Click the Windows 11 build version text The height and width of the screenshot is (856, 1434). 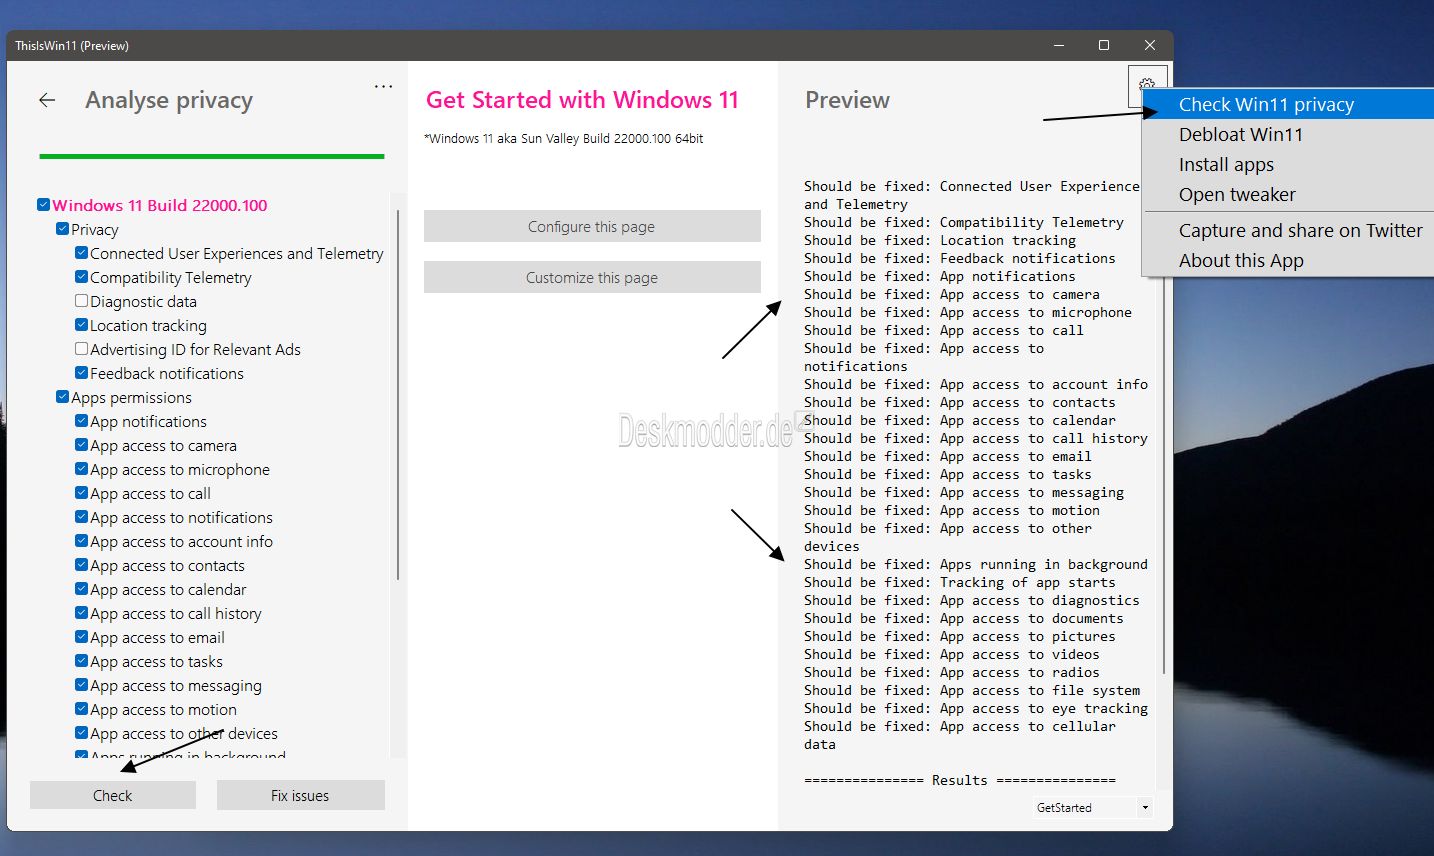[563, 138]
